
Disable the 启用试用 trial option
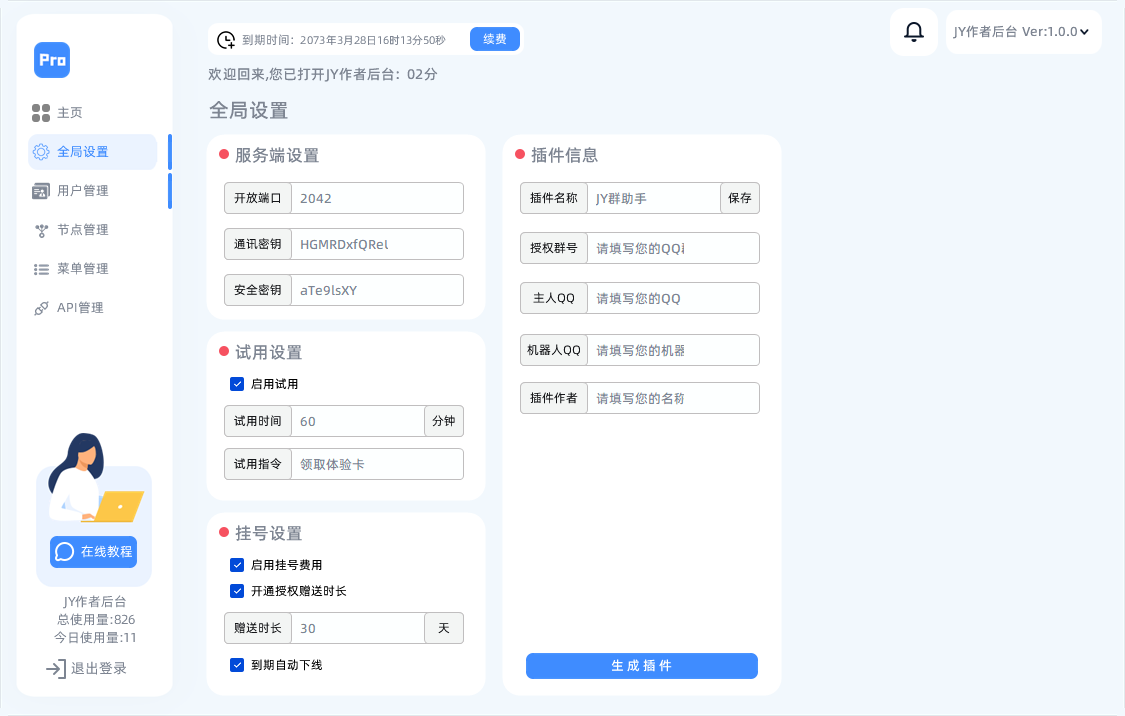click(237, 384)
